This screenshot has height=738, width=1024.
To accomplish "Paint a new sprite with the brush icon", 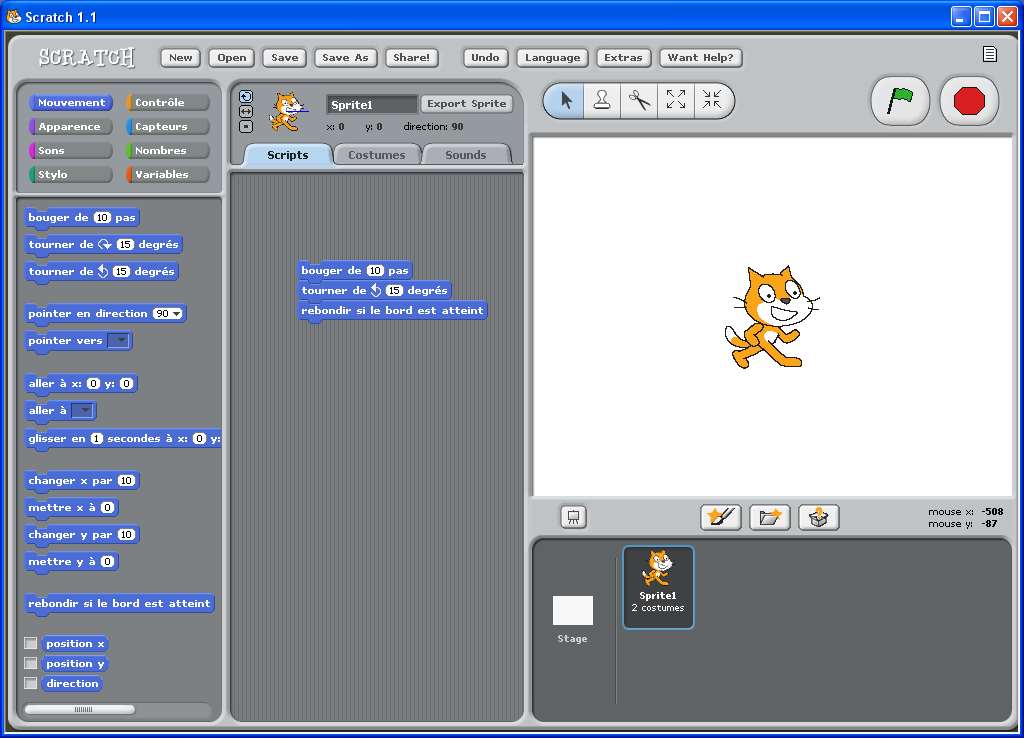I will [x=720, y=517].
